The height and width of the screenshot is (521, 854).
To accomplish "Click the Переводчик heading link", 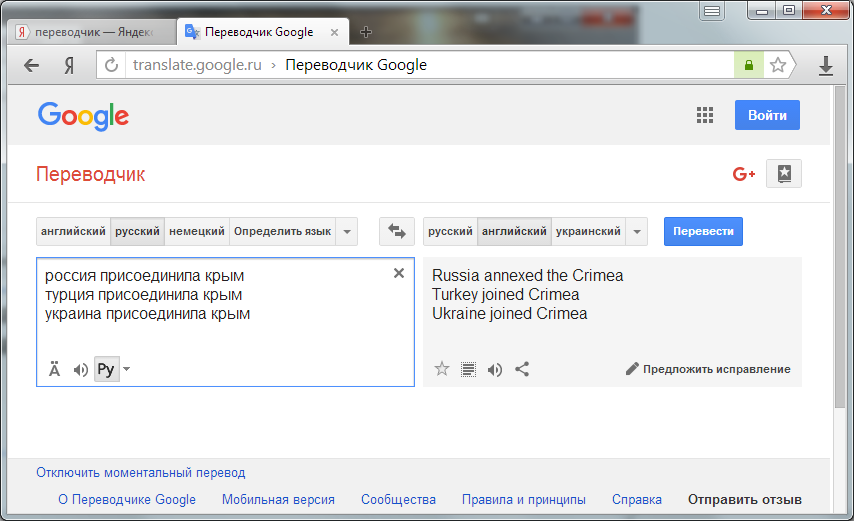I will point(90,174).
